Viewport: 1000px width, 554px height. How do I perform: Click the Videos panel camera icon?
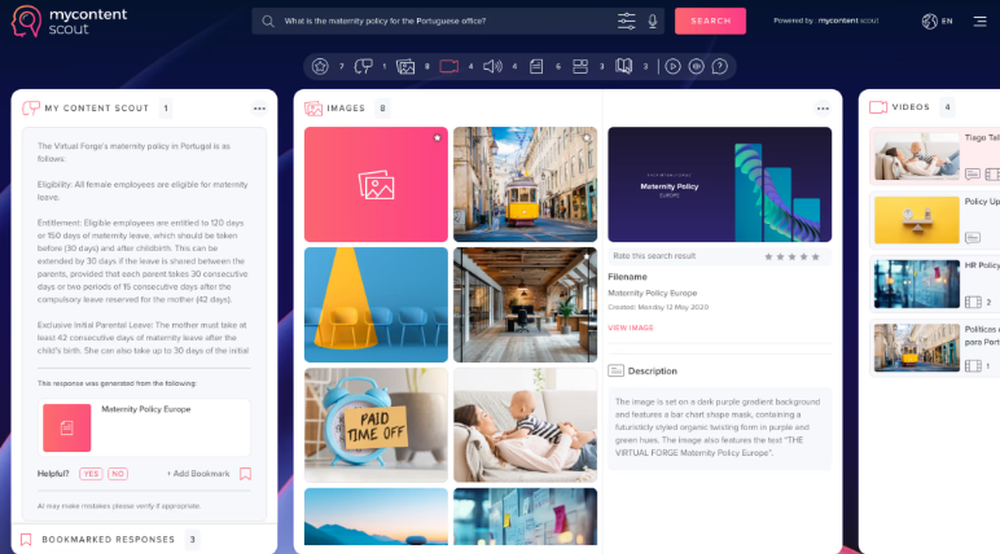pyautogui.click(x=878, y=107)
